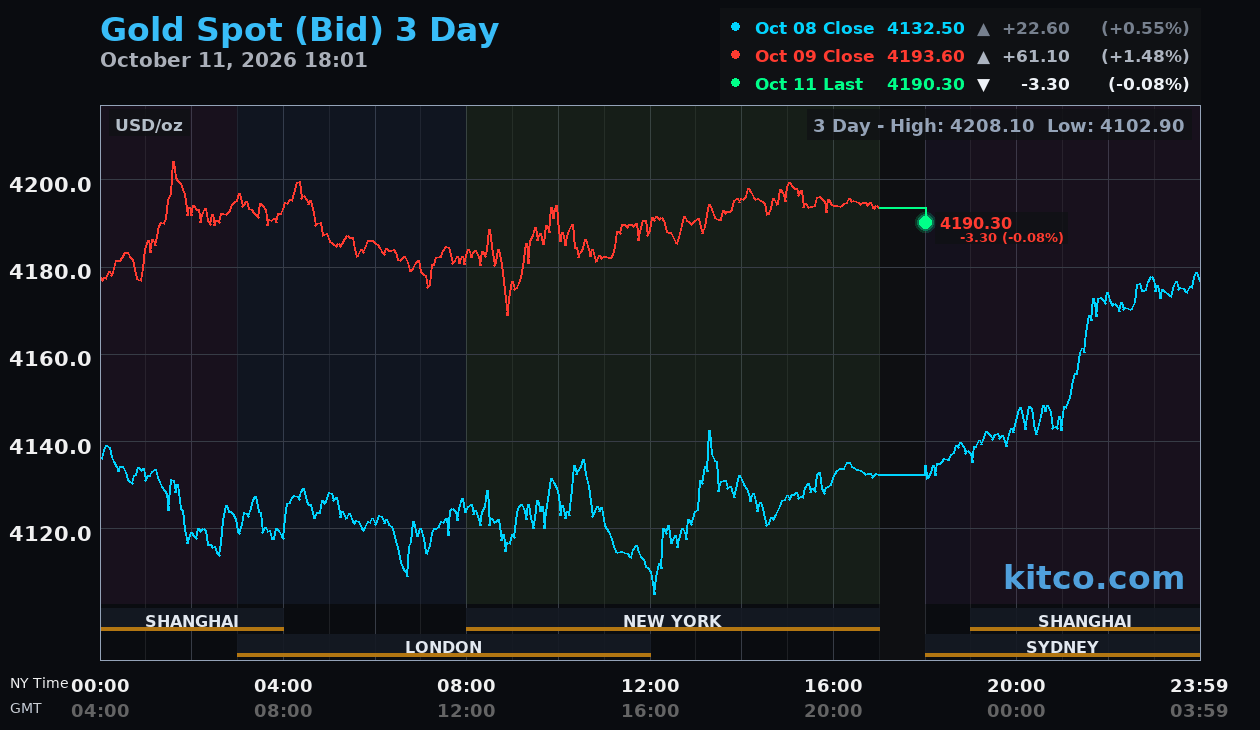Click the Oct 11 Last label
Screen dimensions: 1260x730
pos(809,84)
